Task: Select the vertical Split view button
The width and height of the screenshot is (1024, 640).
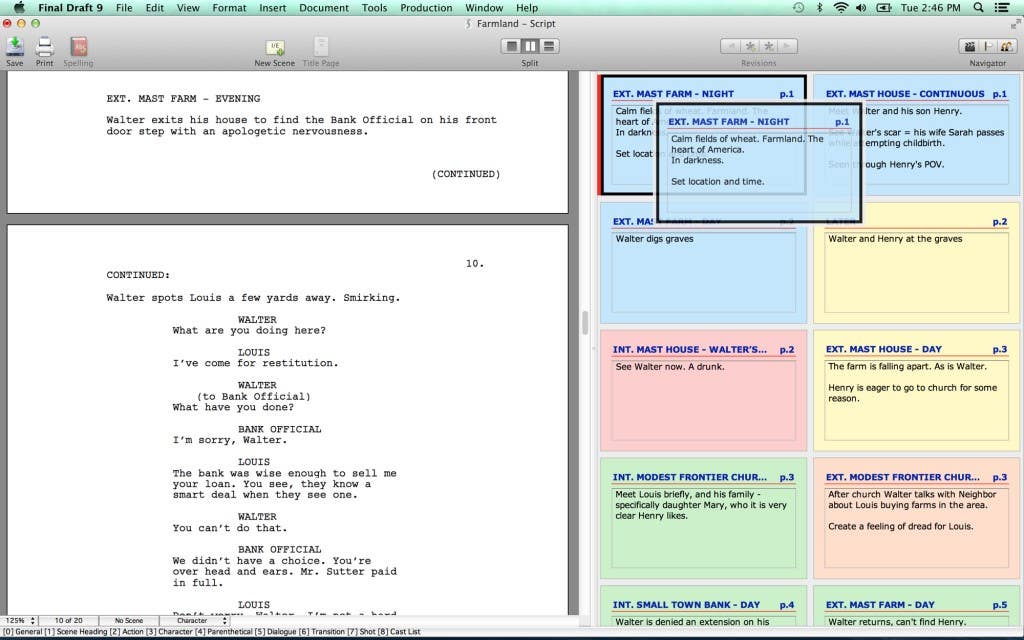Action: click(x=530, y=46)
